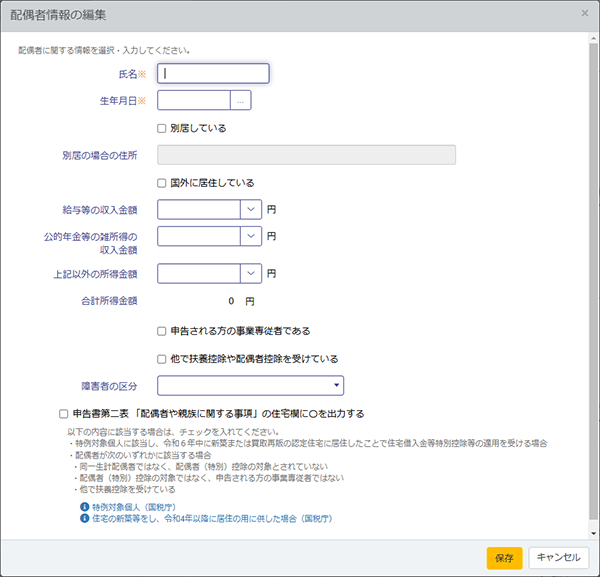Close the 配偶者情報の編集 dialog with X
Viewport: 600px width, 577px height.
584,14
